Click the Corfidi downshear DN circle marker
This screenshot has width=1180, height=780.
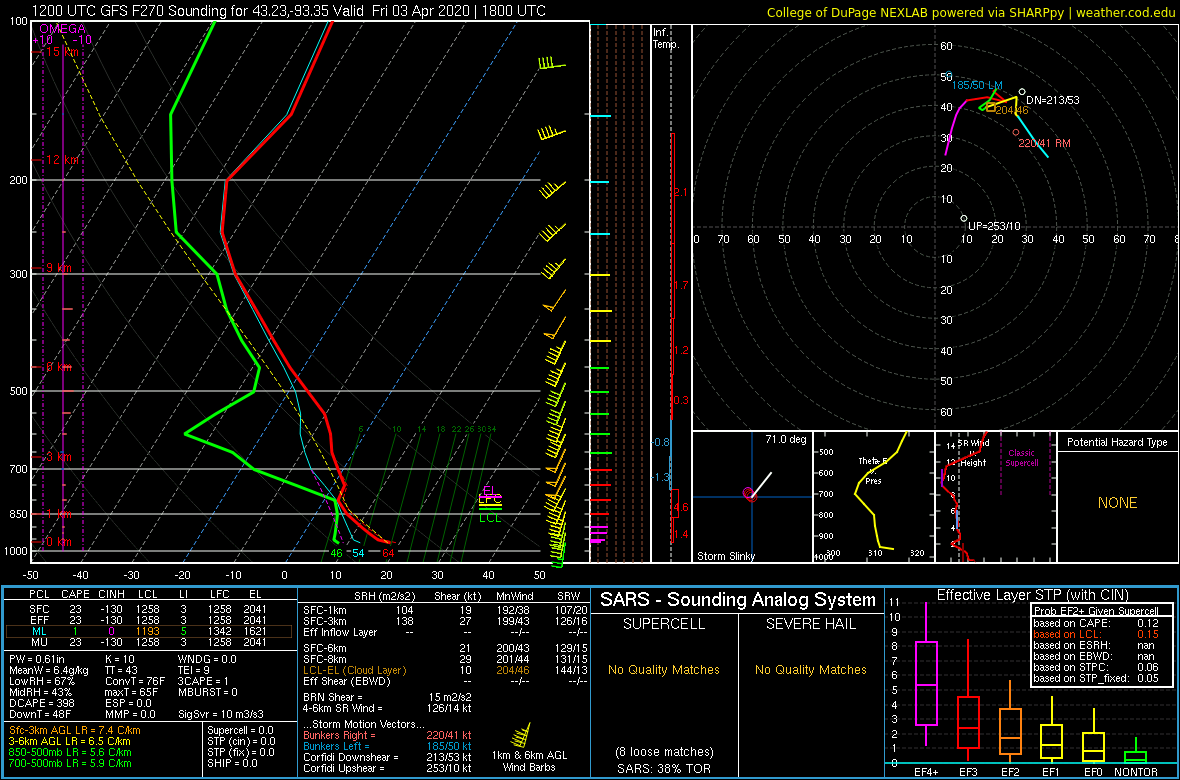tap(1021, 92)
